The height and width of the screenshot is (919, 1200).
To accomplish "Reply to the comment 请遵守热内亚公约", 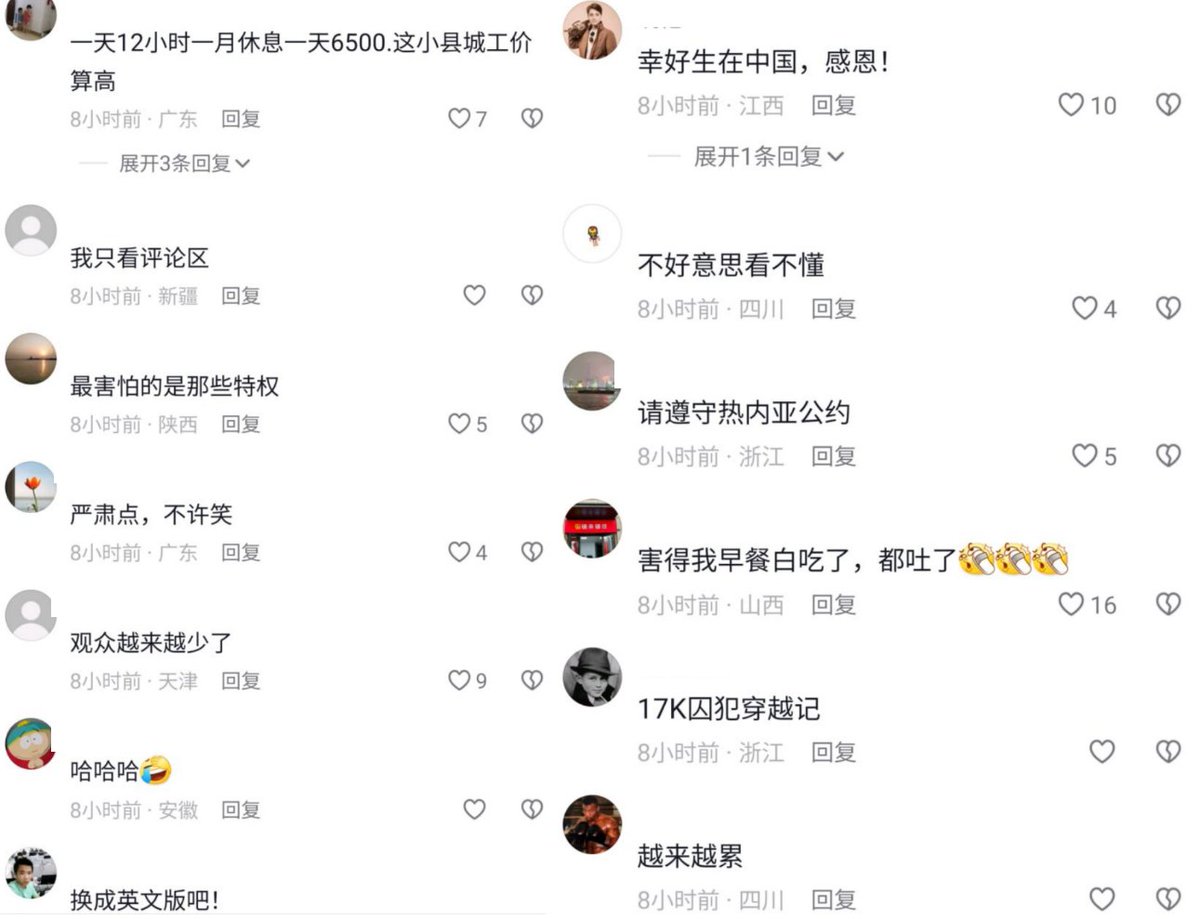I will [x=833, y=457].
